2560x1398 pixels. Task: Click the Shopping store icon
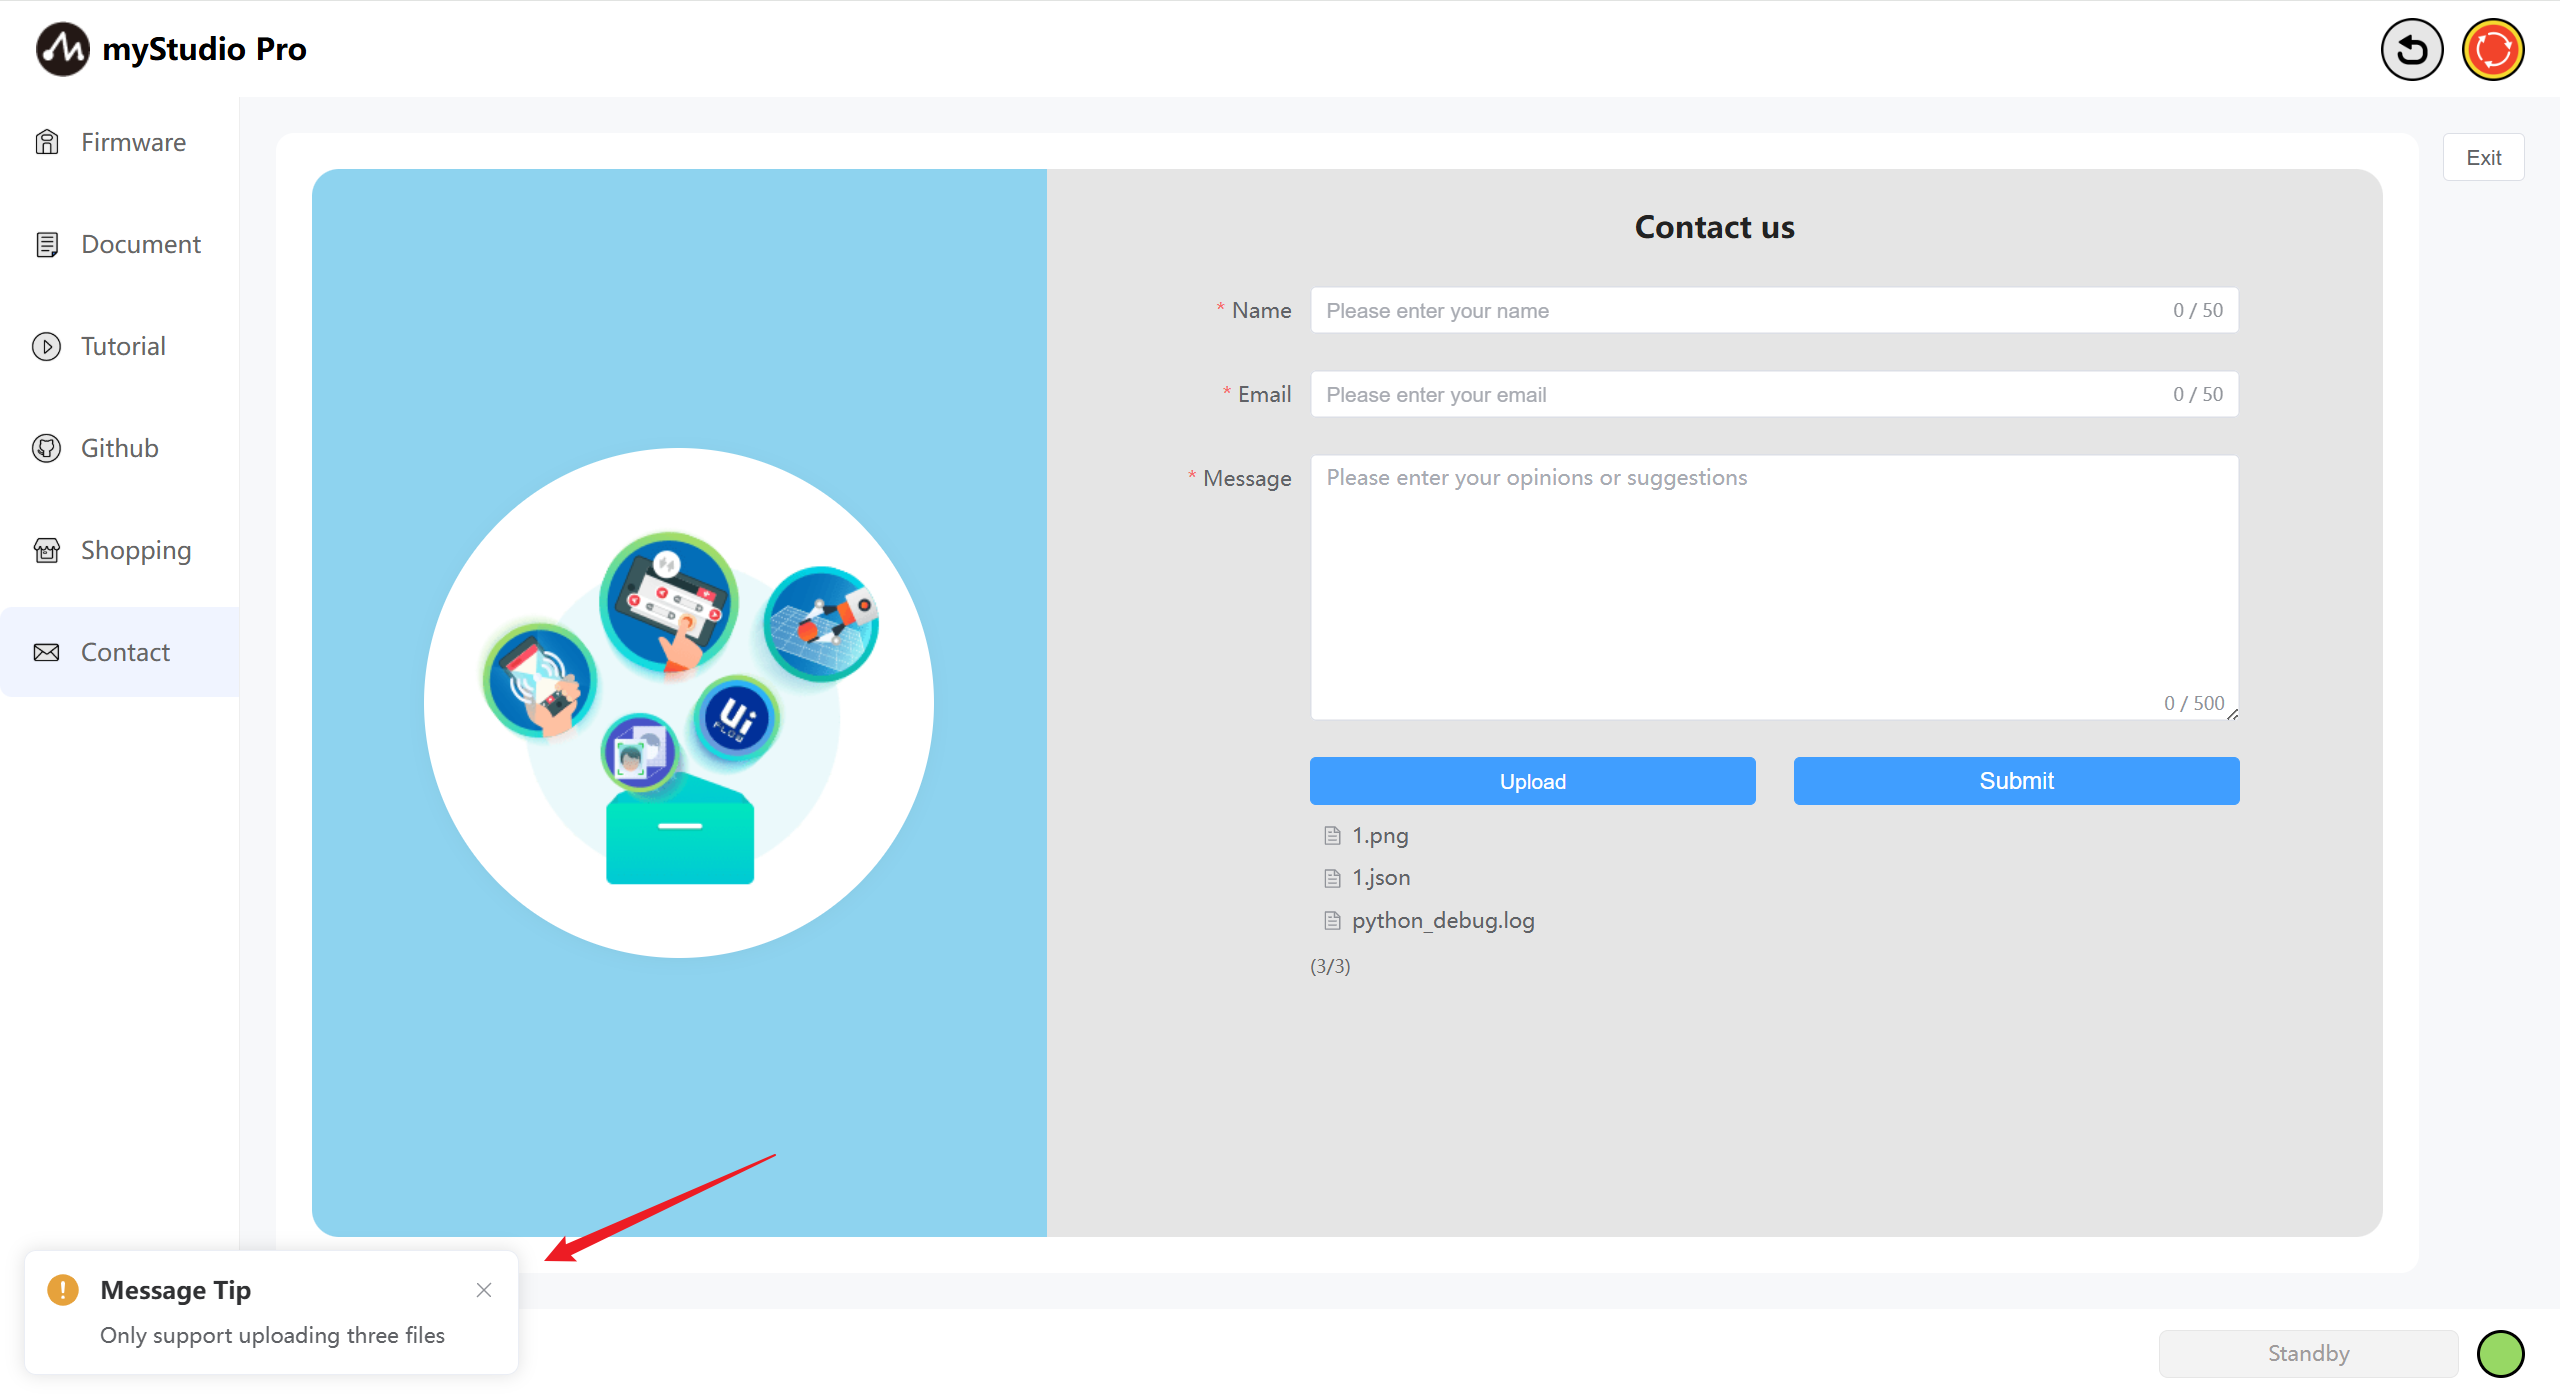tap(47, 550)
